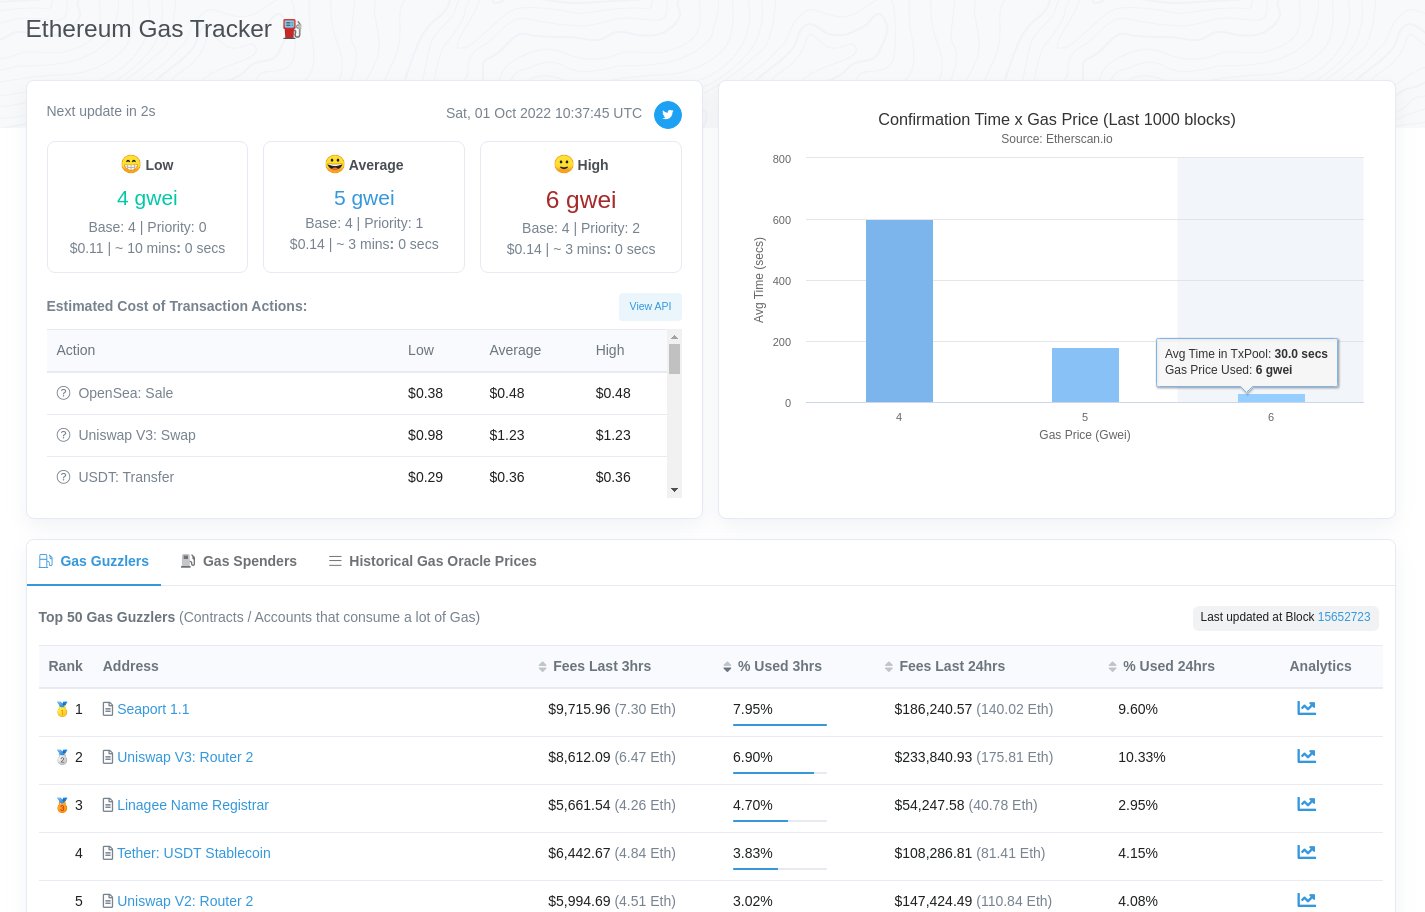Open the Seaport 1.1 address link
1425x912 pixels.
(153, 709)
